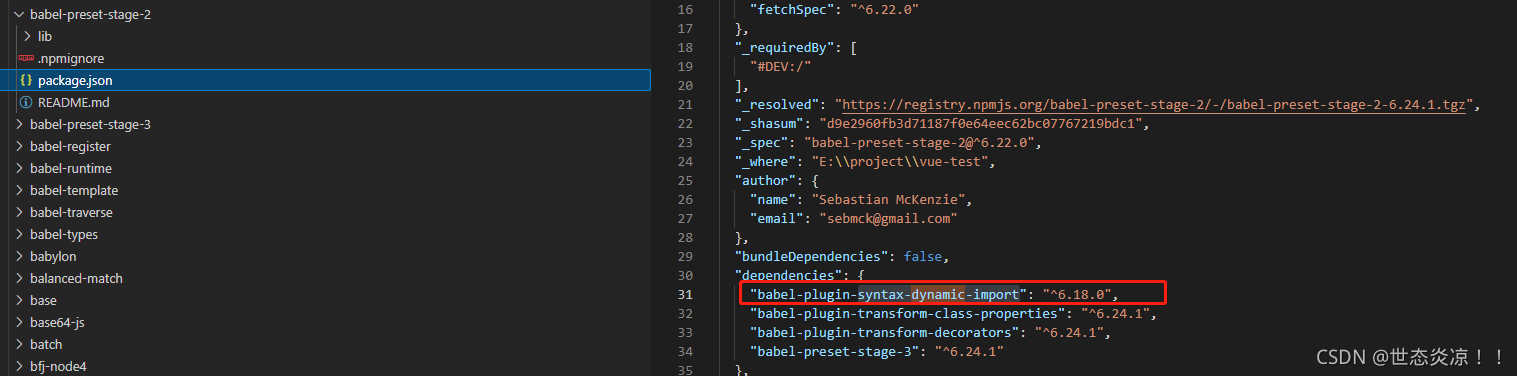Click line number 21 in the gutter
1517x376 pixels.
(x=684, y=105)
